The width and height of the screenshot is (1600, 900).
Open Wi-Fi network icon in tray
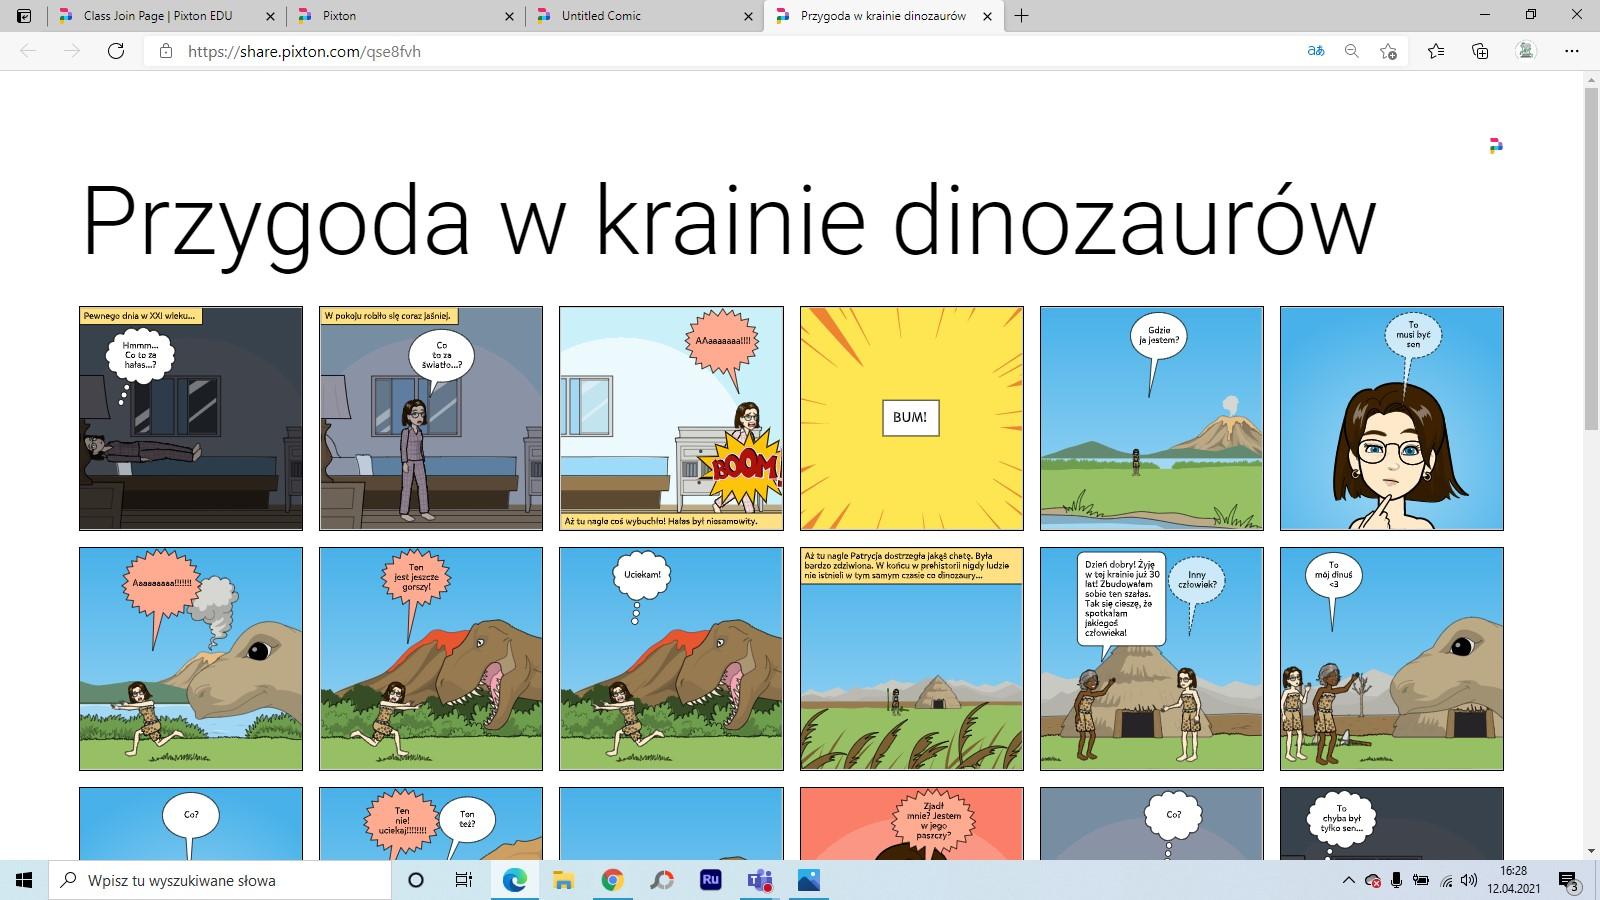click(1445, 880)
